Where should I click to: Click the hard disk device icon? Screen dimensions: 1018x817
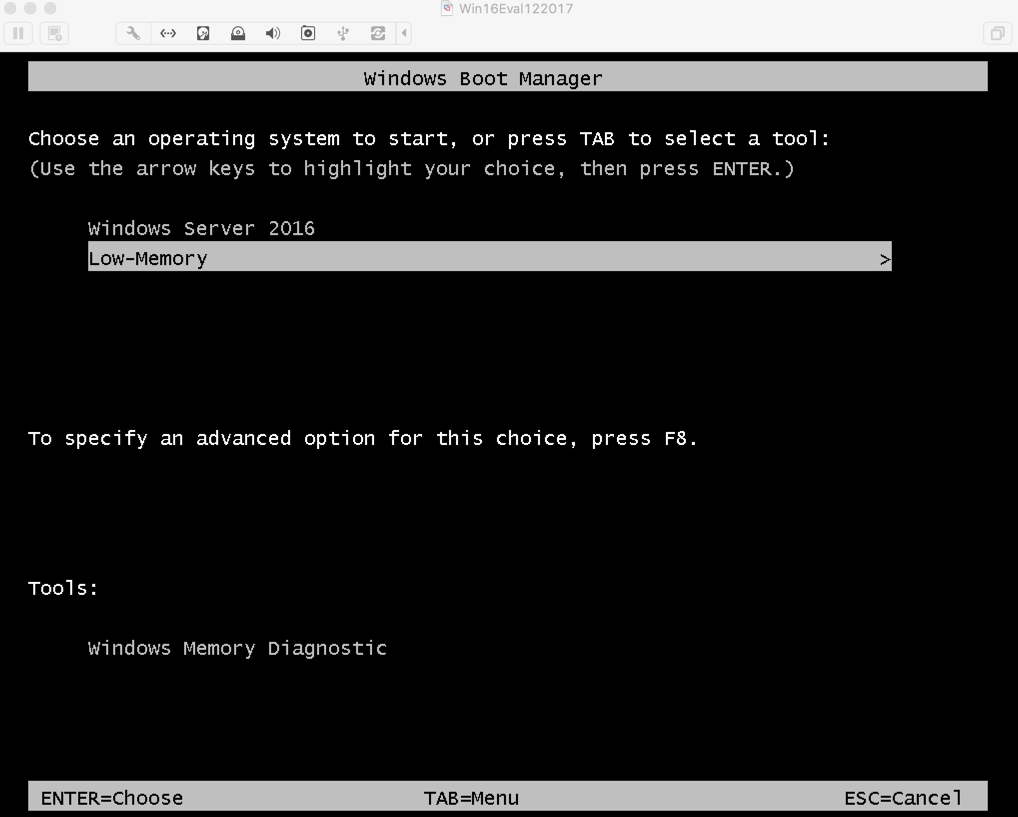(x=203, y=33)
